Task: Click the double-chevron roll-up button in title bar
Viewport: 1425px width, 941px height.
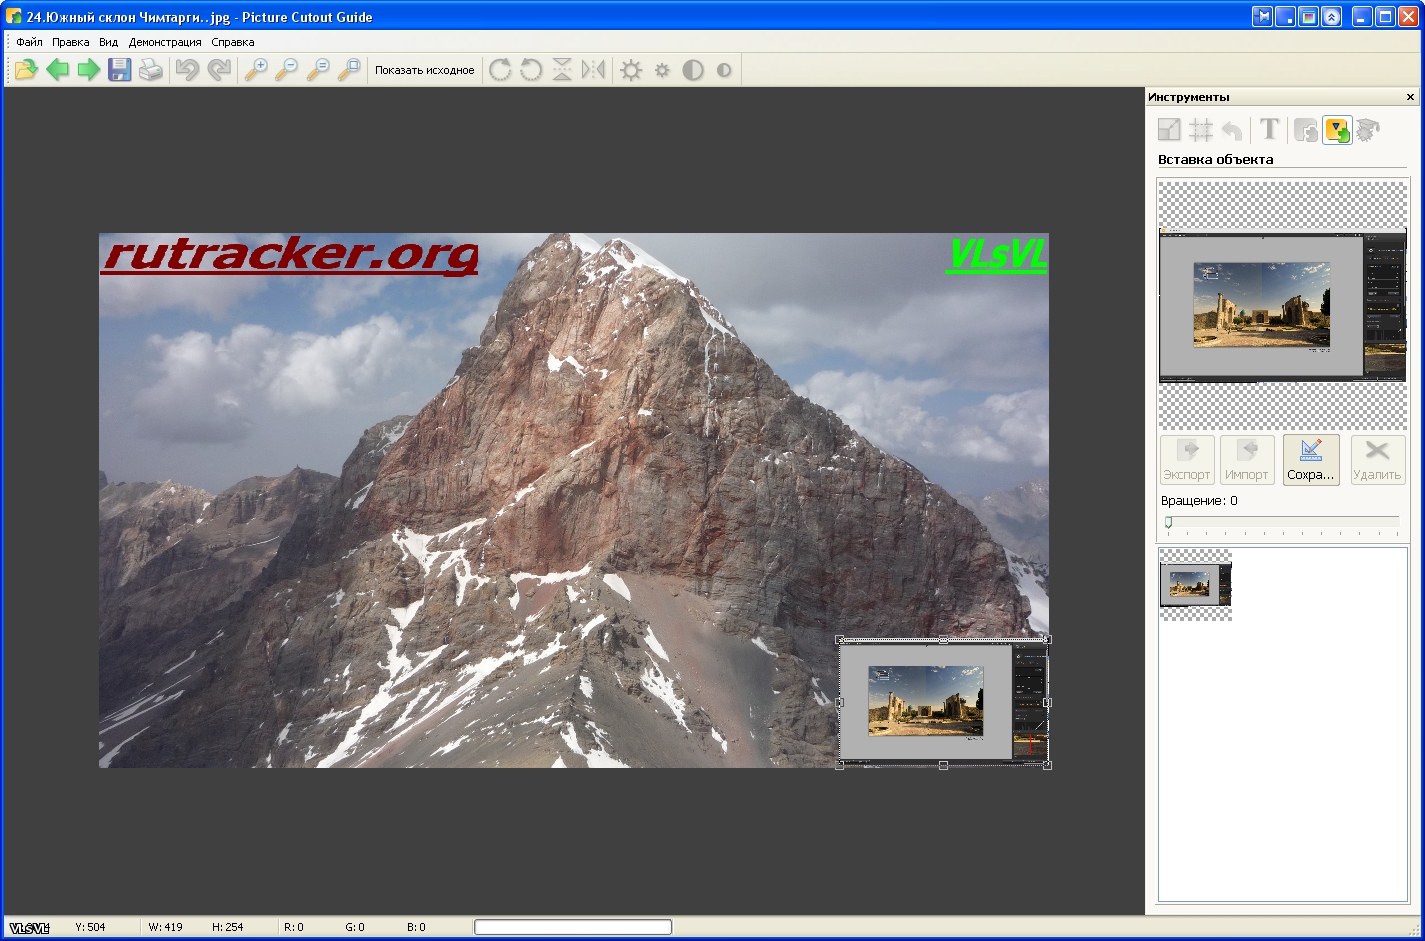Action: (1332, 17)
